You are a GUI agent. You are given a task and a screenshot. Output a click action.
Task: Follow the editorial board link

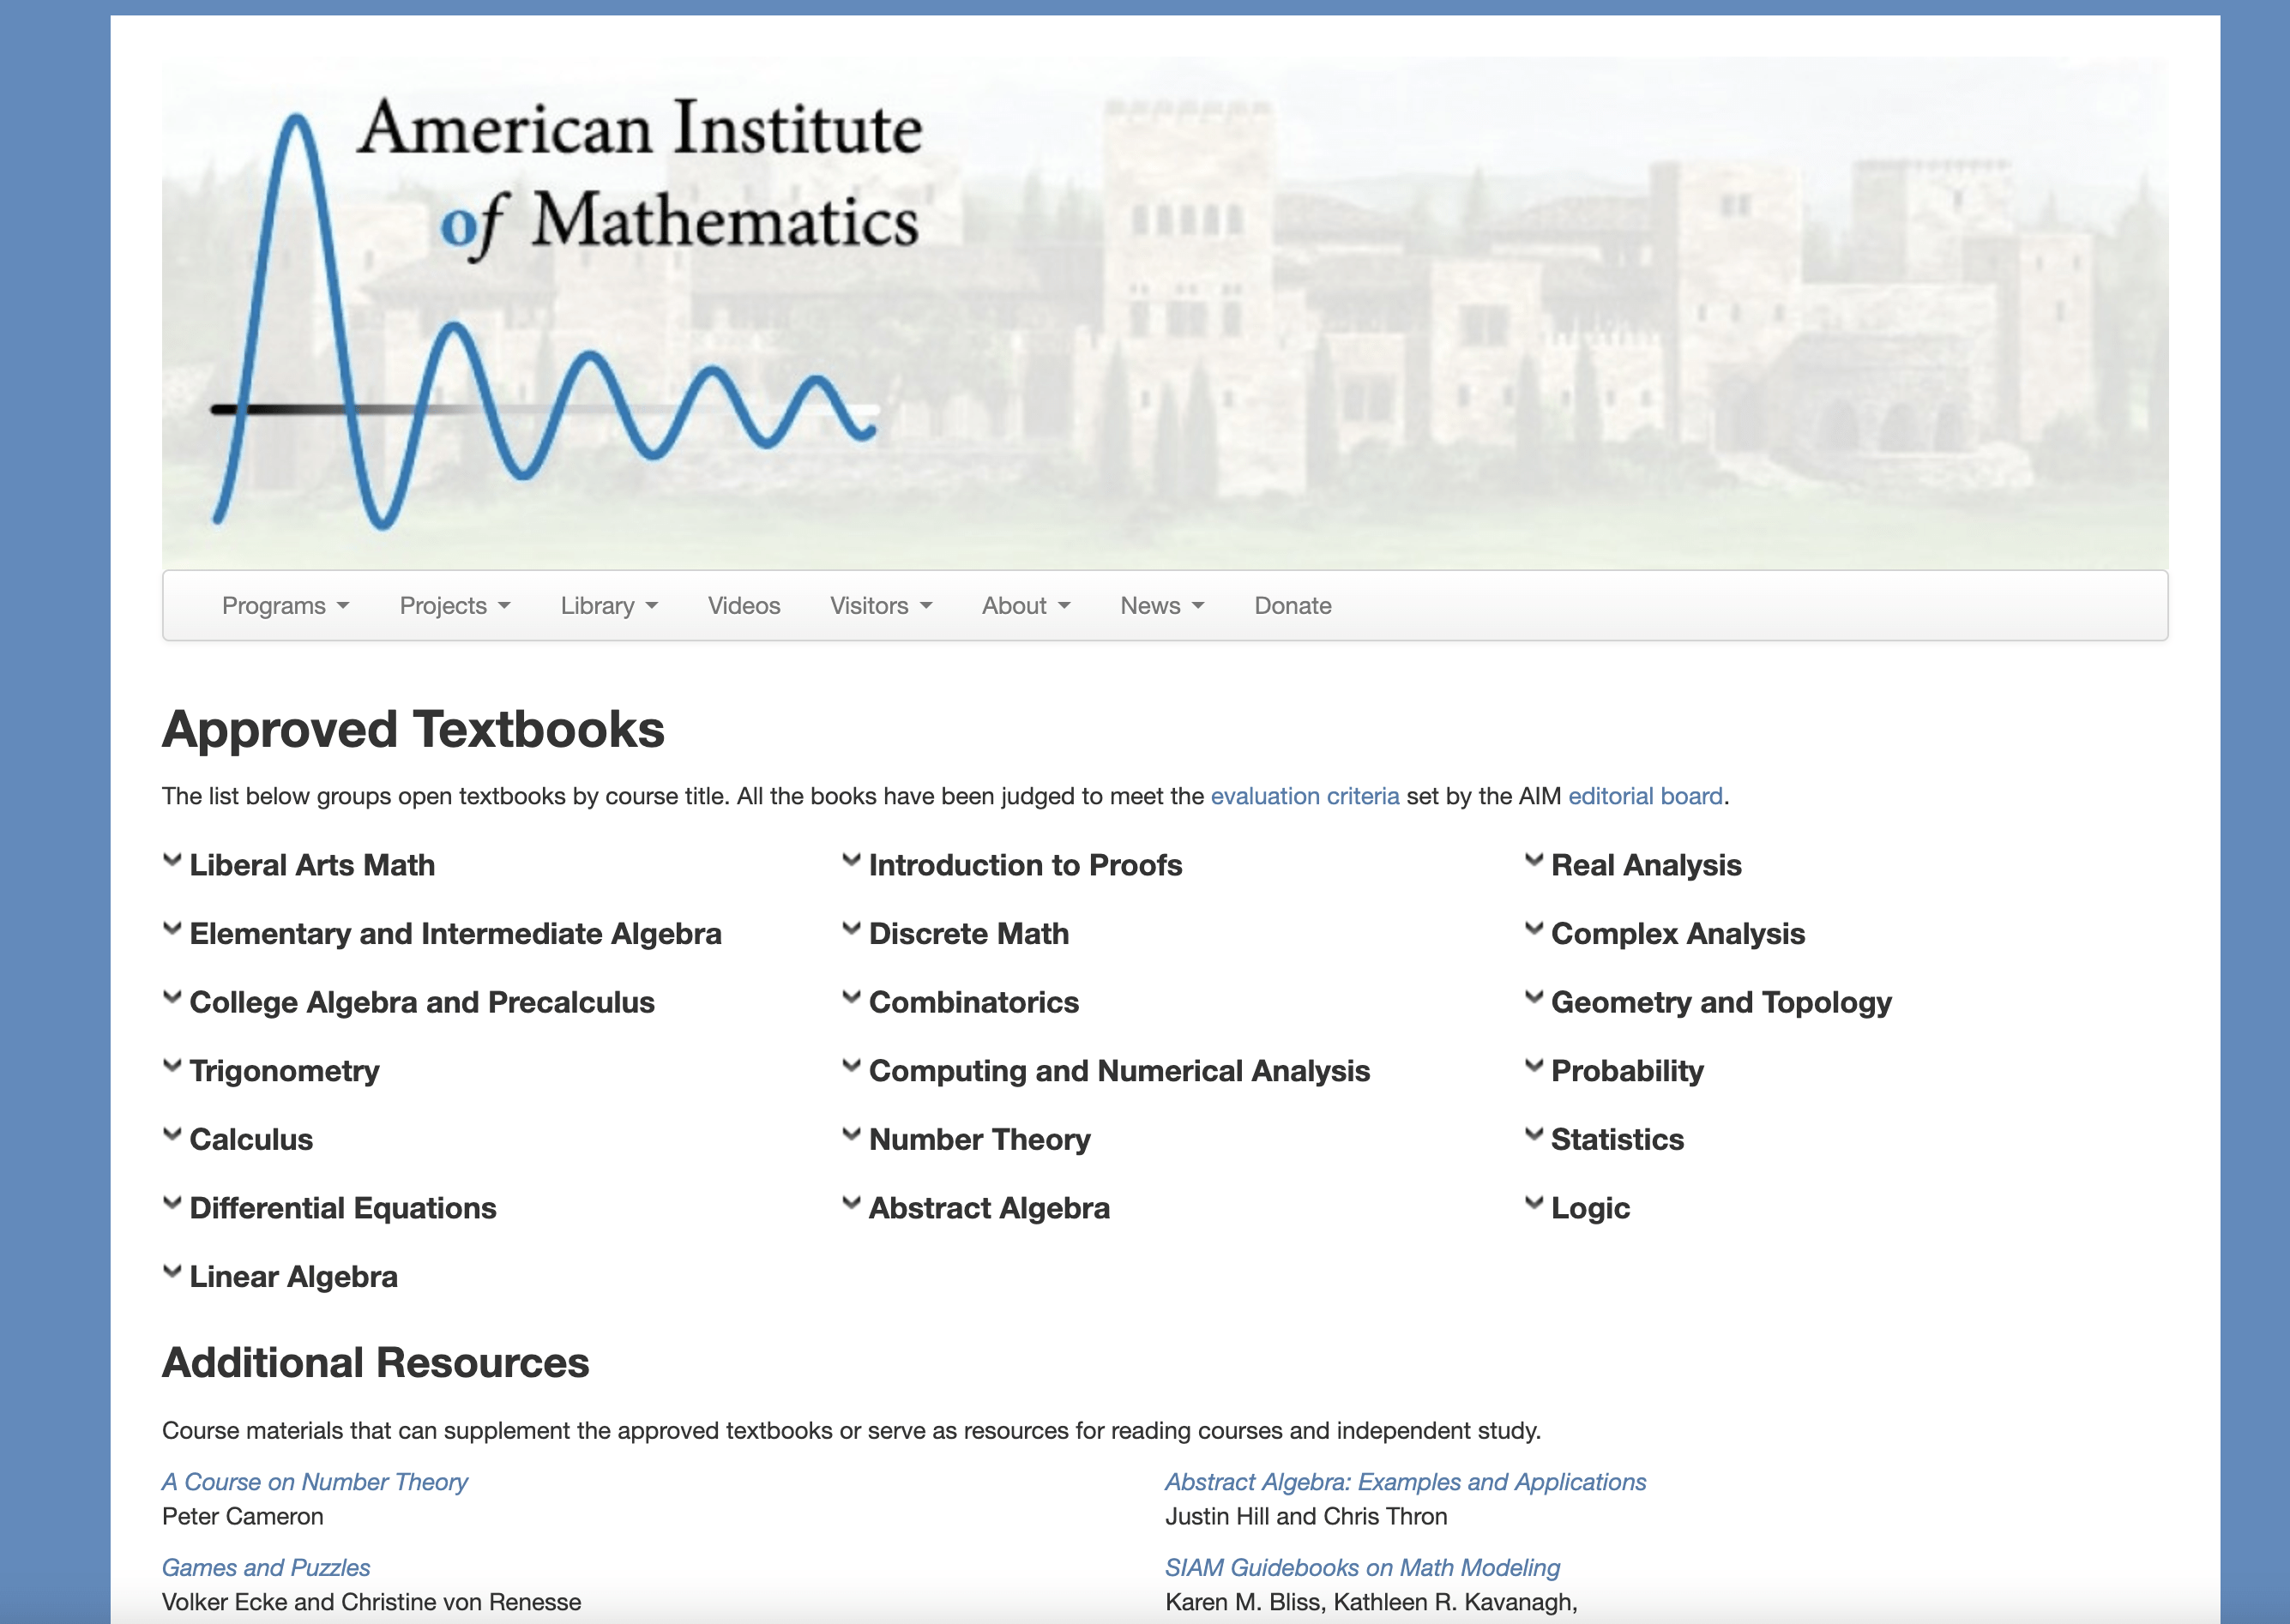[1645, 796]
